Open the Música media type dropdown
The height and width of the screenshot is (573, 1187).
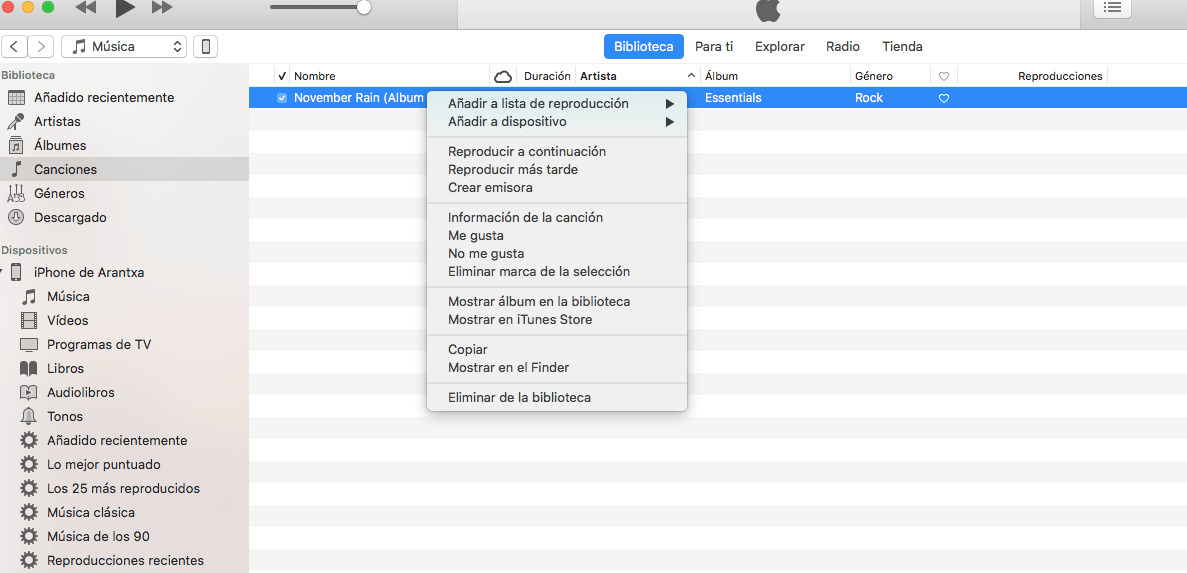pos(123,46)
